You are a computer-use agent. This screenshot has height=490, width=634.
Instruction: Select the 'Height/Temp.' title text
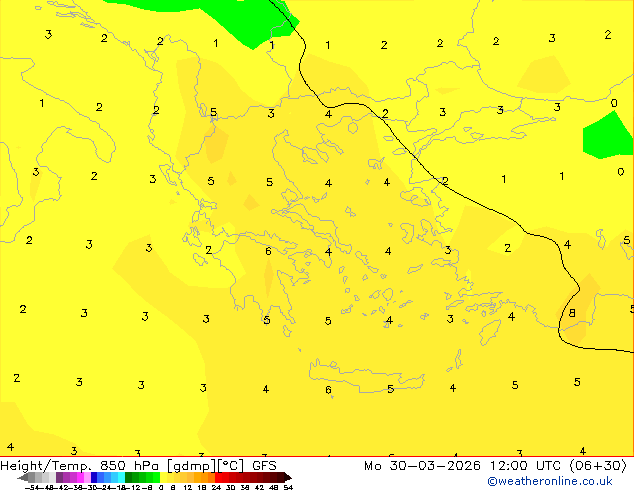(x=46, y=466)
